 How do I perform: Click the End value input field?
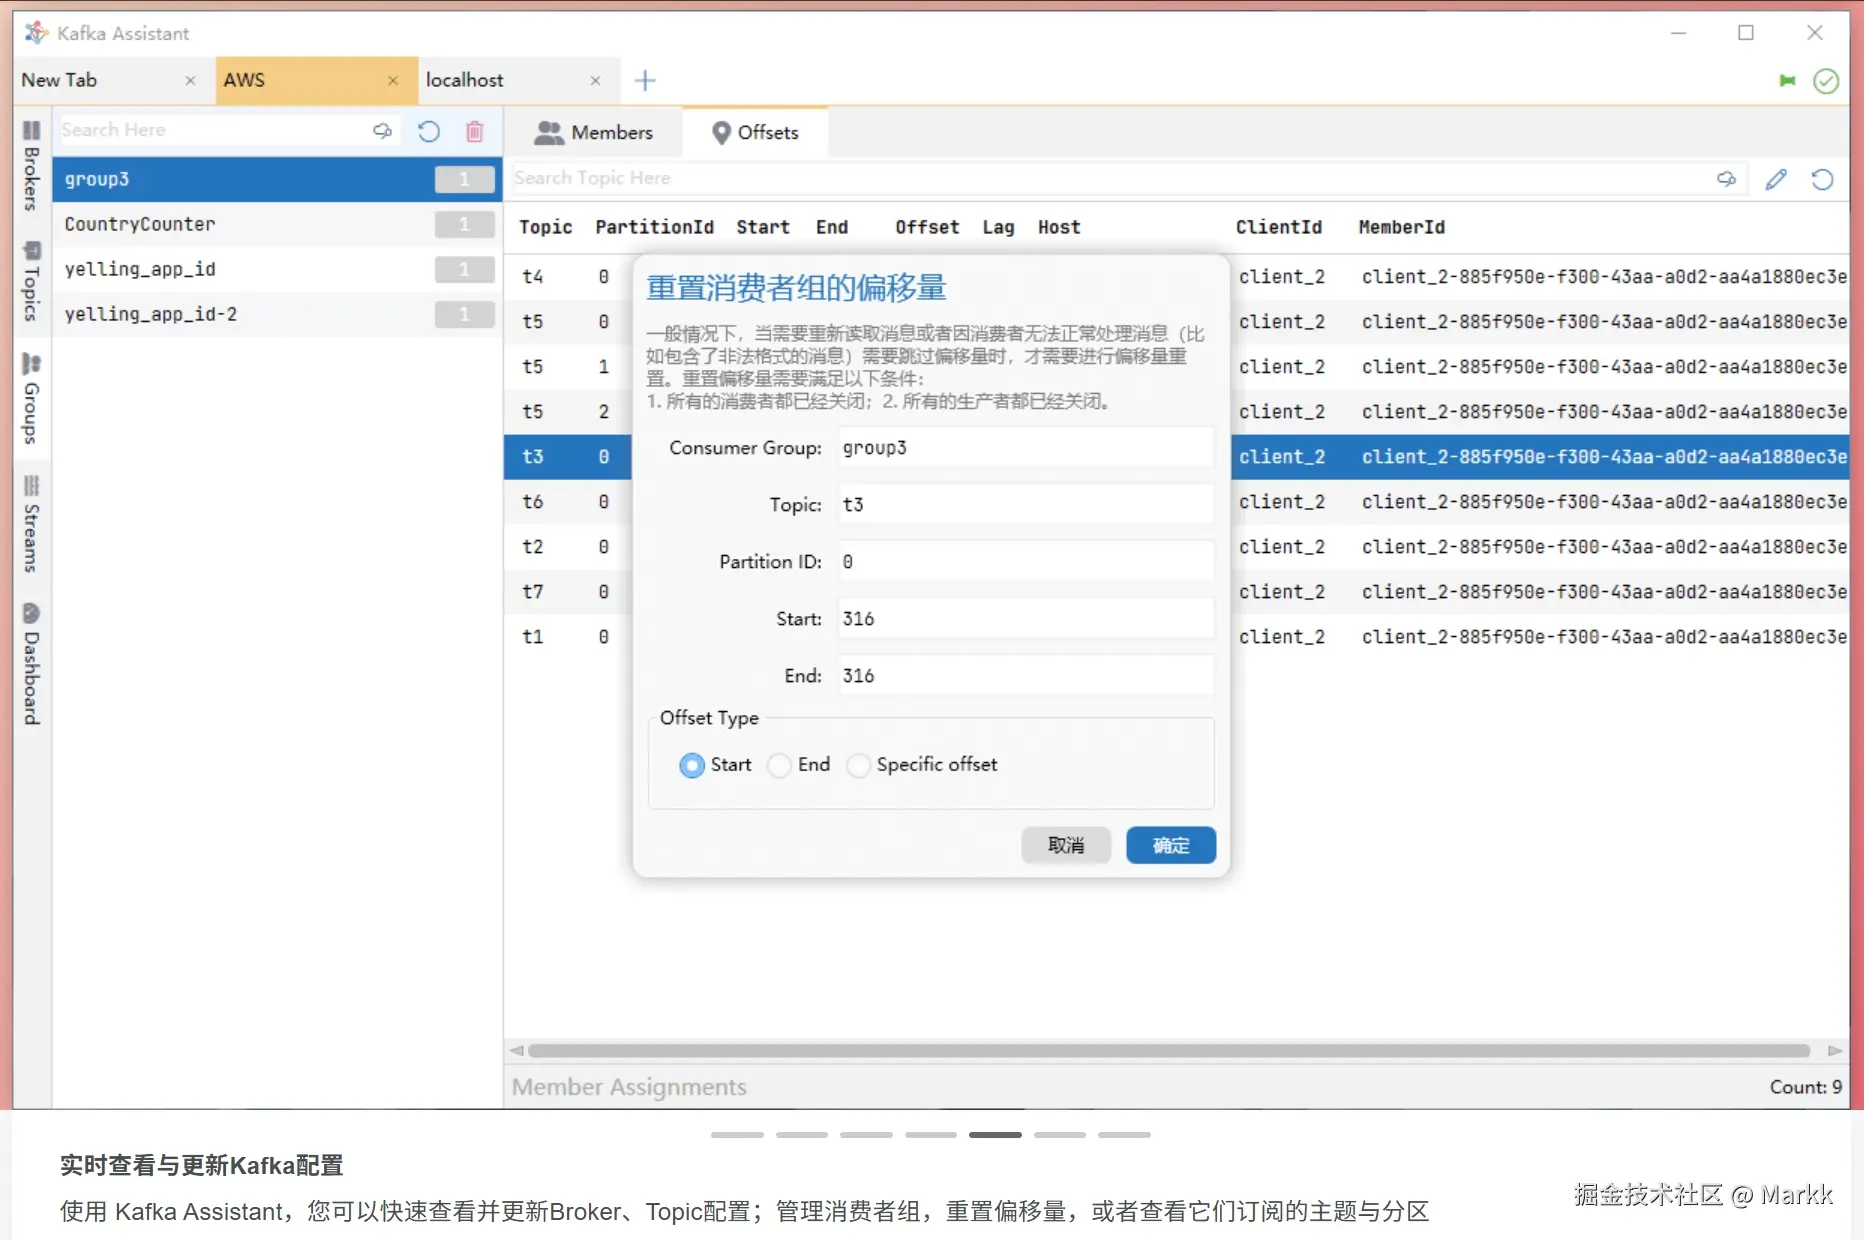(x=1025, y=676)
